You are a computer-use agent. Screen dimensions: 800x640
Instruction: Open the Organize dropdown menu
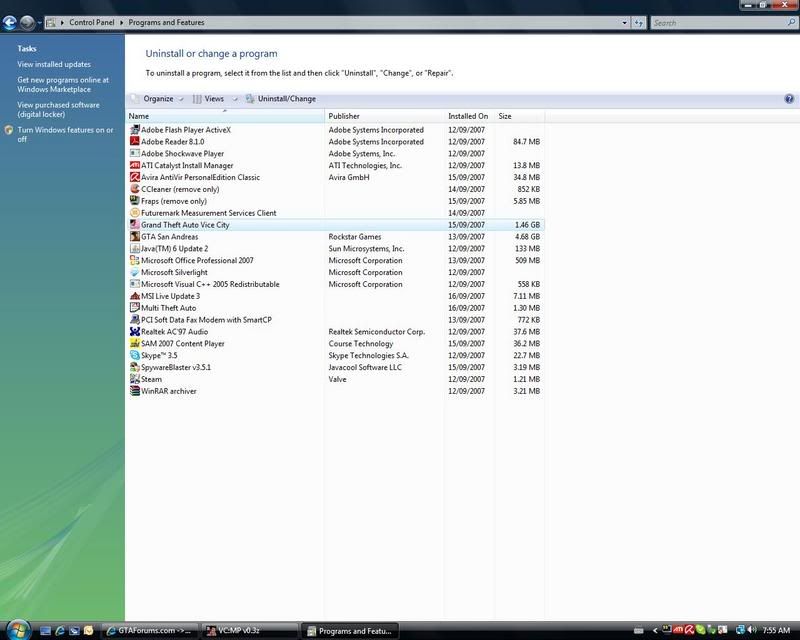[x=157, y=99]
